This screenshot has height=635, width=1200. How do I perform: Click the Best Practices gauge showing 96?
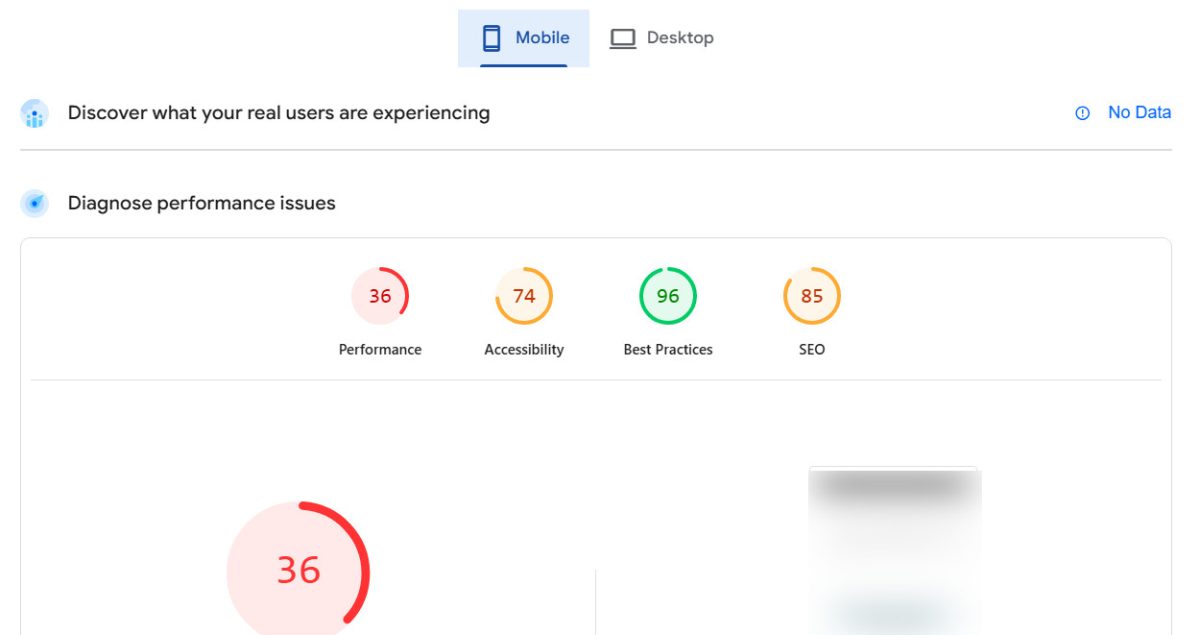pos(667,295)
